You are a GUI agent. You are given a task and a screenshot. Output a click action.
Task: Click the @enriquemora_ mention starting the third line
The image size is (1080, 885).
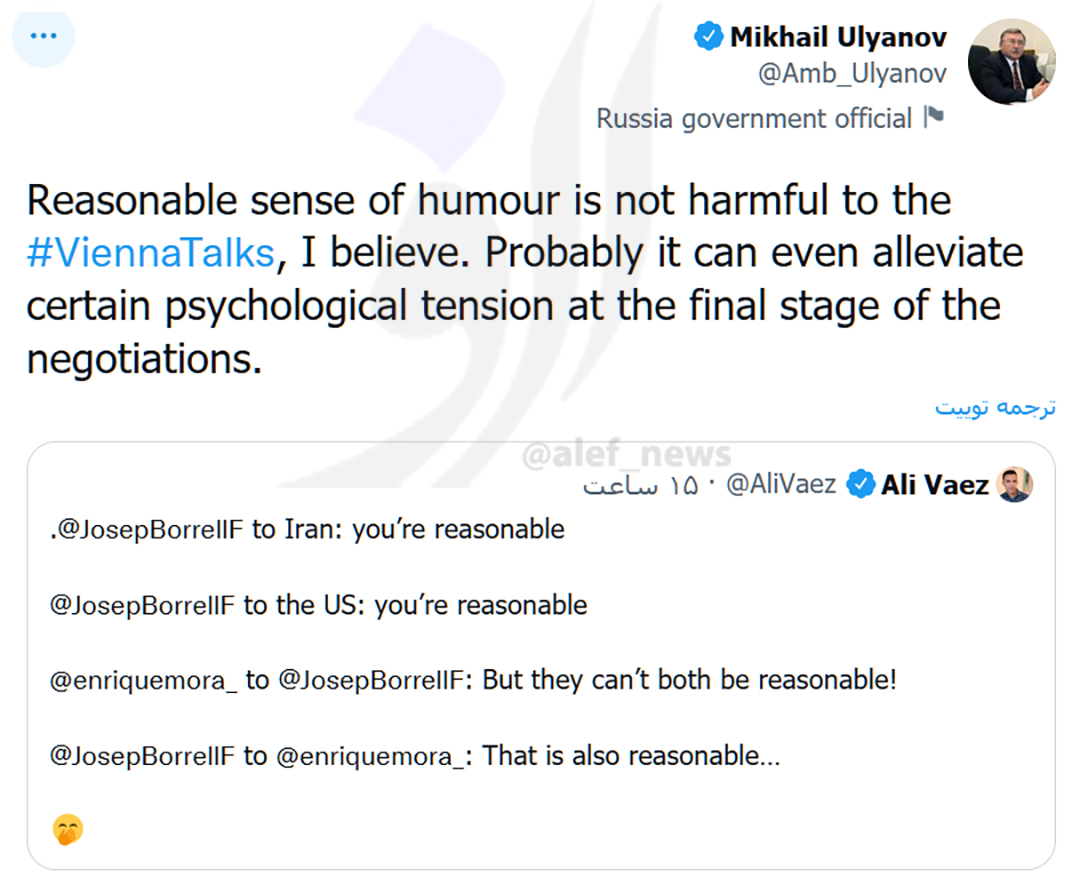(x=144, y=681)
